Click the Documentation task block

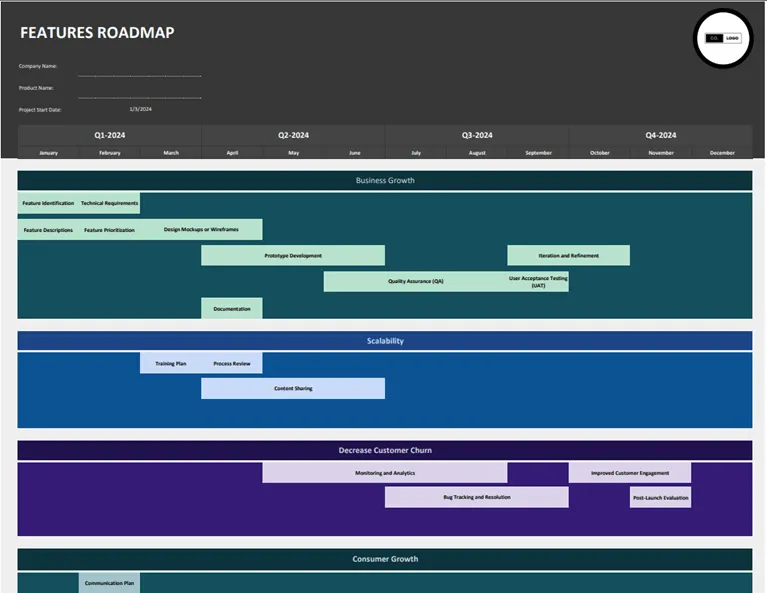click(232, 308)
